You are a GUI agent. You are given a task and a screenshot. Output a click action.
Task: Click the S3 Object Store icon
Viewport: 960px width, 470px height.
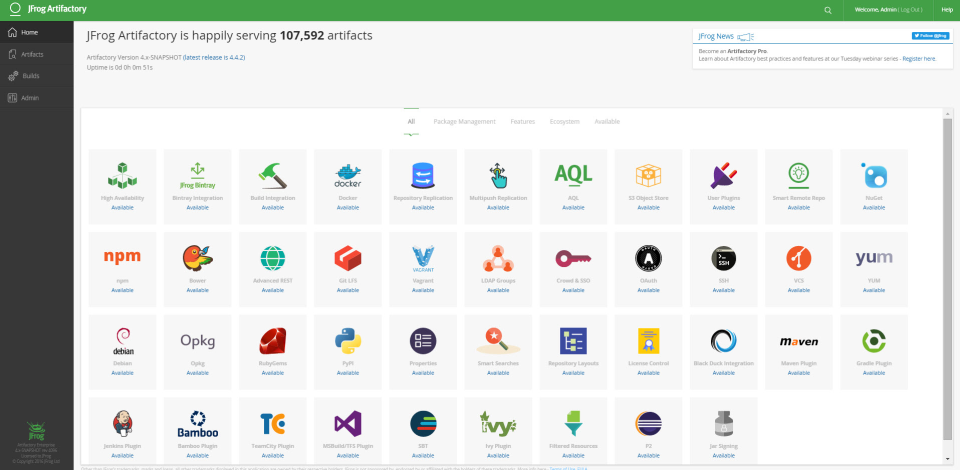pos(648,175)
